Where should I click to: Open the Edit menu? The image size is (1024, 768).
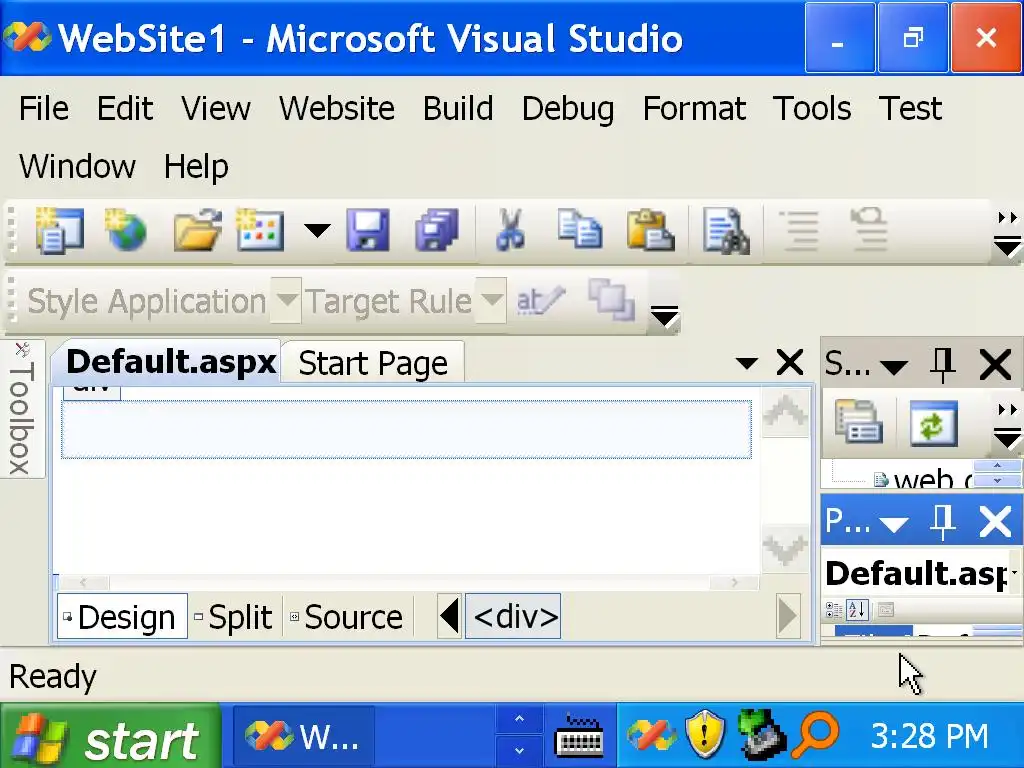[125, 108]
